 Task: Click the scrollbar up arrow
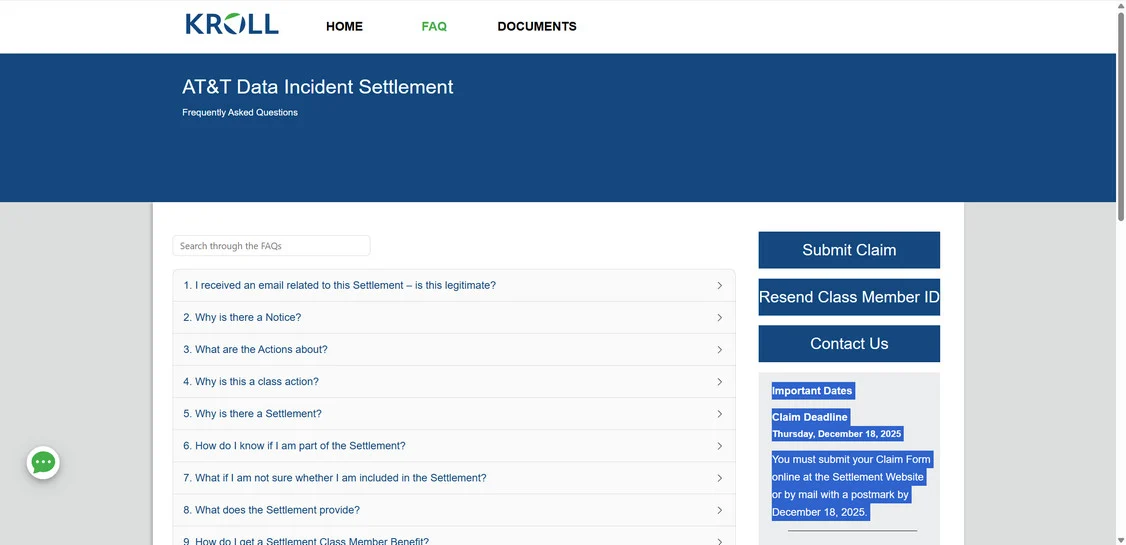pos(1120,5)
